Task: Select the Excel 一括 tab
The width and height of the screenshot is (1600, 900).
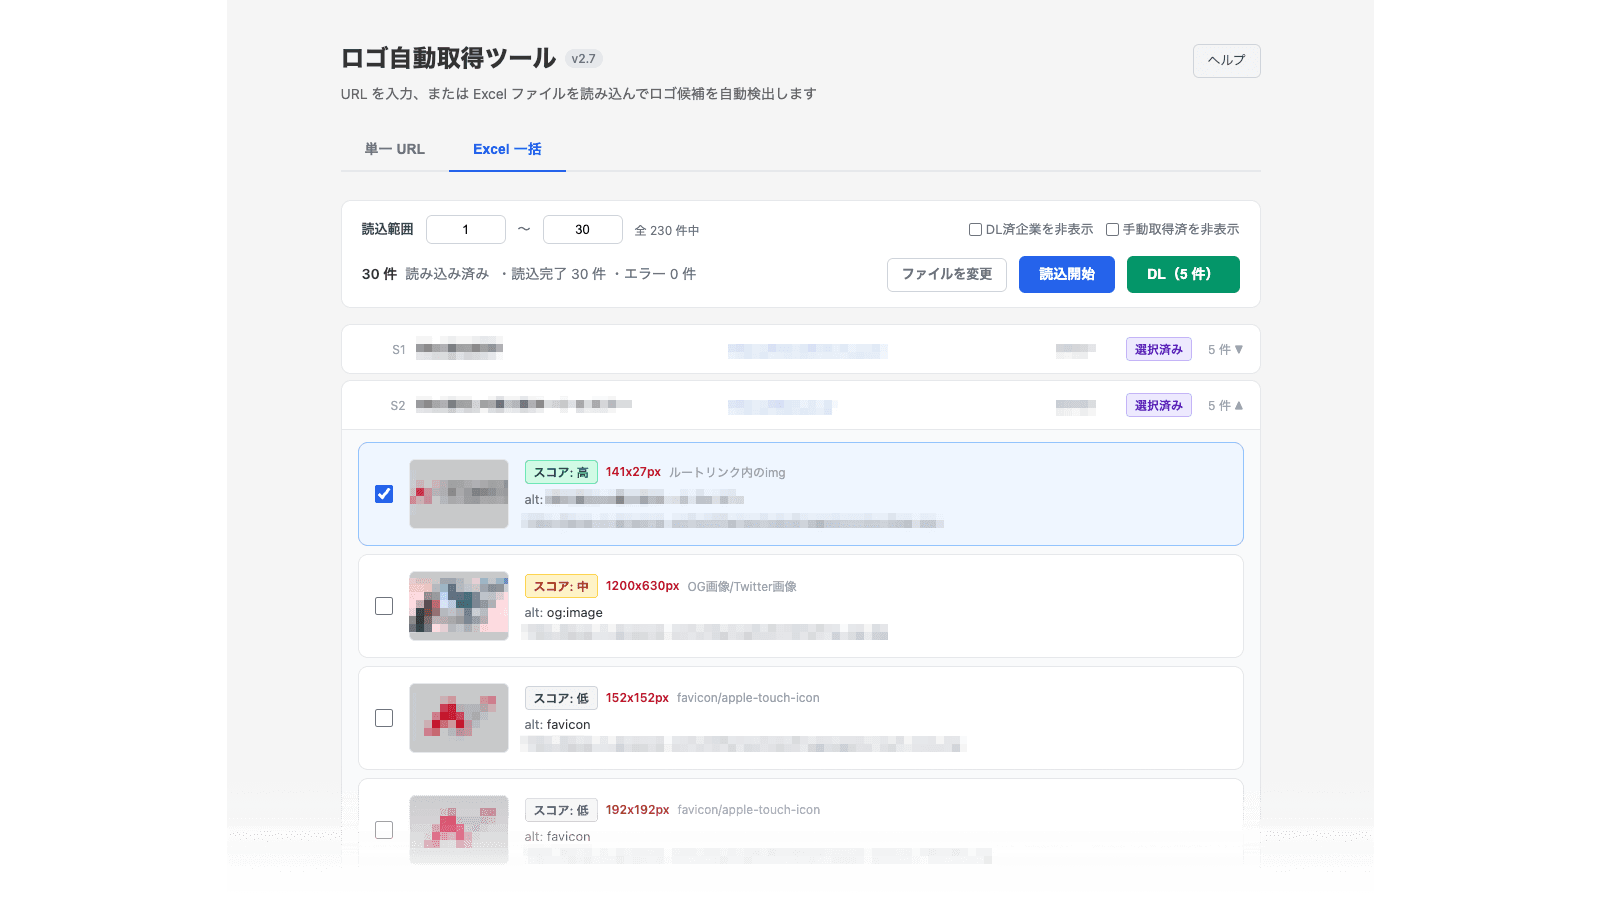Action: coord(507,149)
